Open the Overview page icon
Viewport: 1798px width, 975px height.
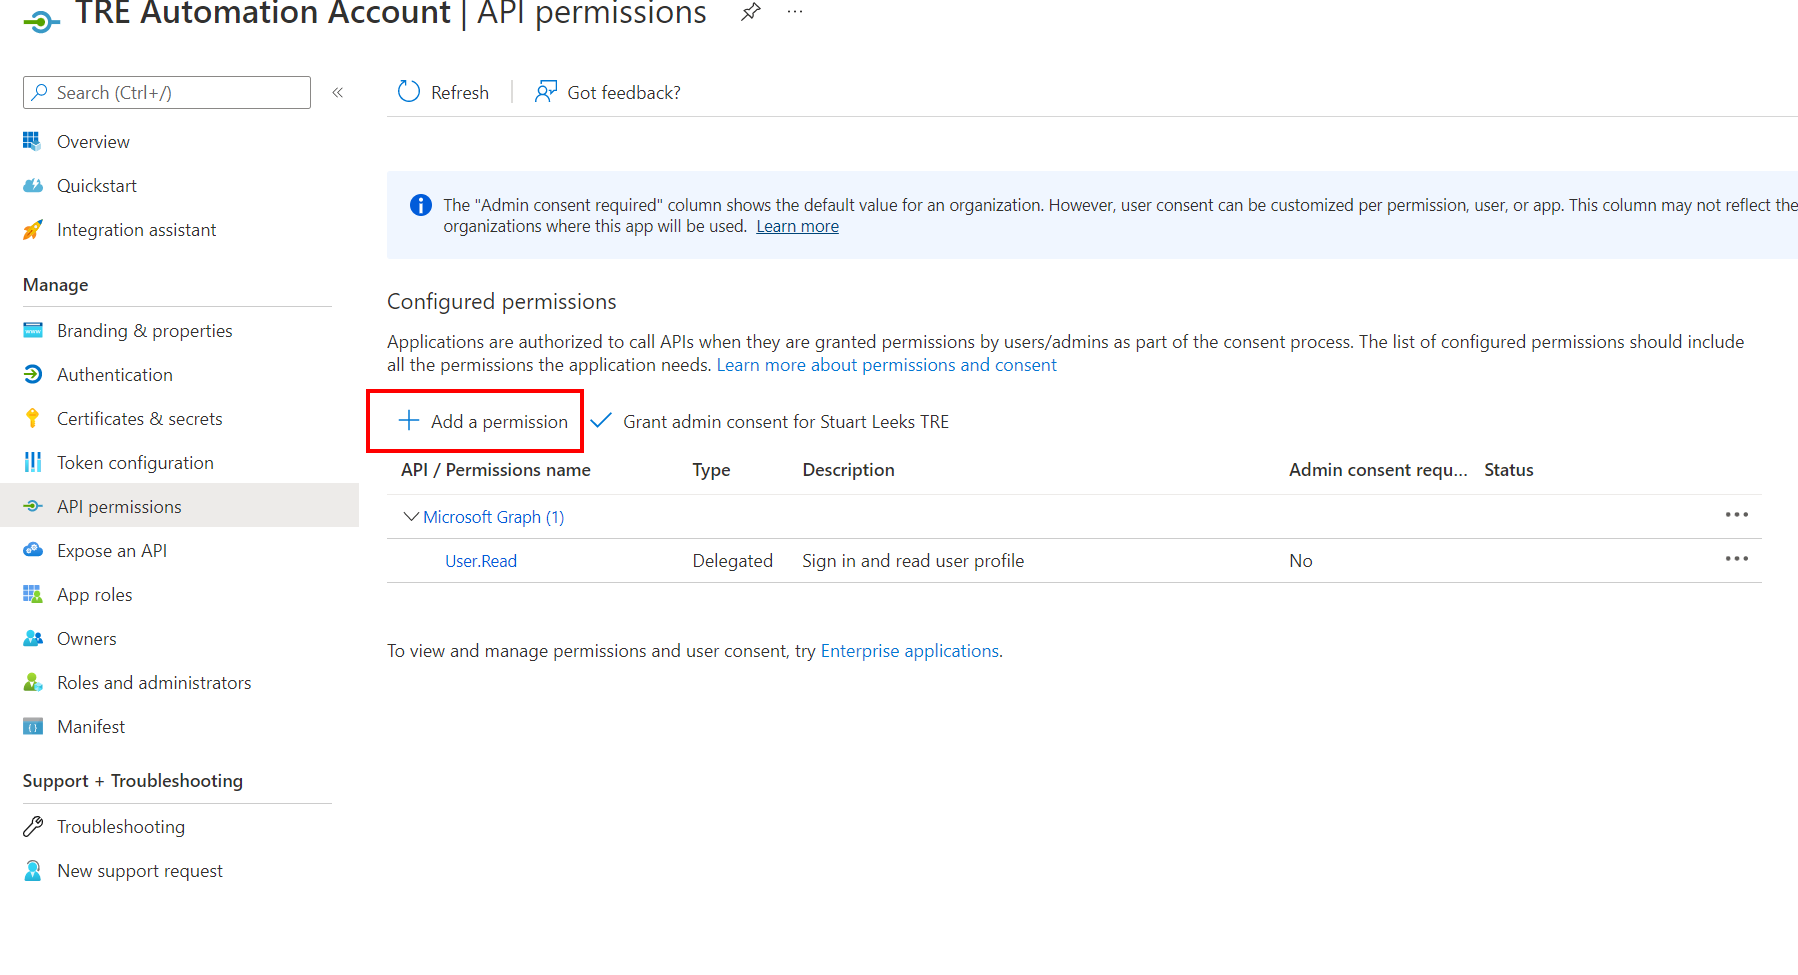tap(33, 141)
